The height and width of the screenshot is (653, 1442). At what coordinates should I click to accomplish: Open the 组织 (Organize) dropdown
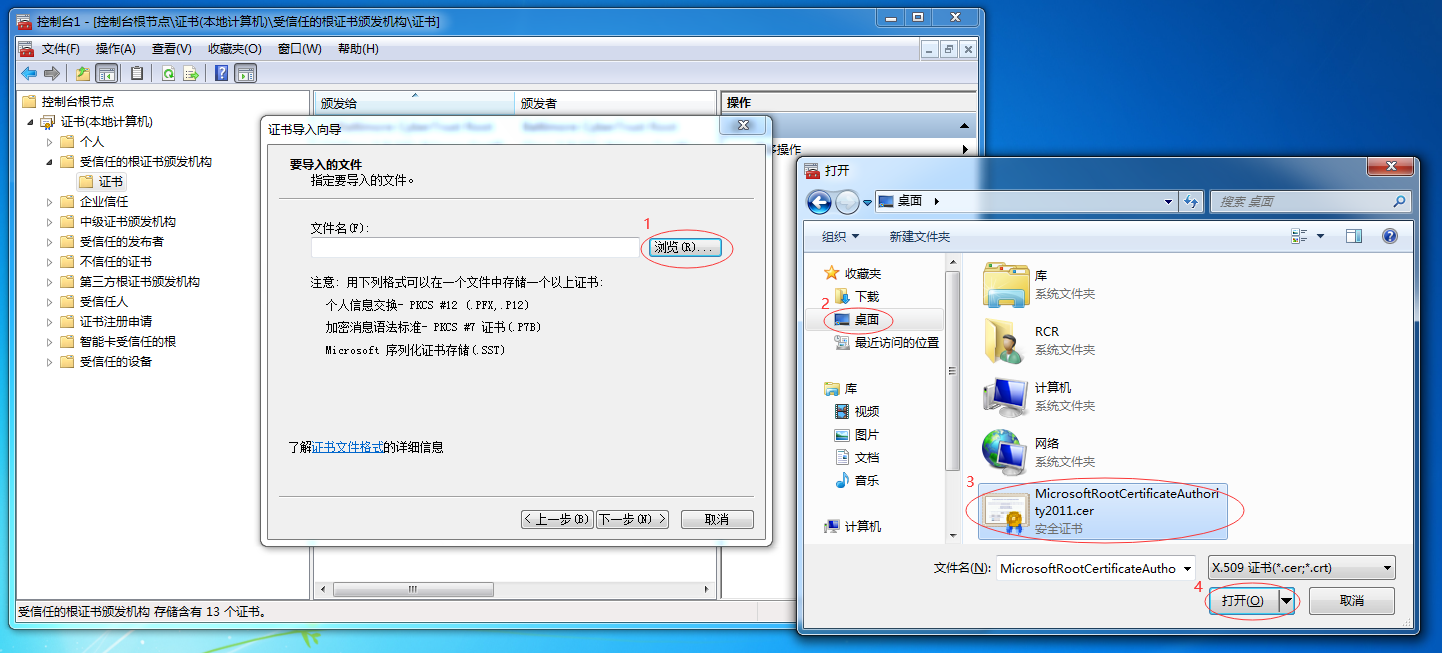(x=840, y=237)
